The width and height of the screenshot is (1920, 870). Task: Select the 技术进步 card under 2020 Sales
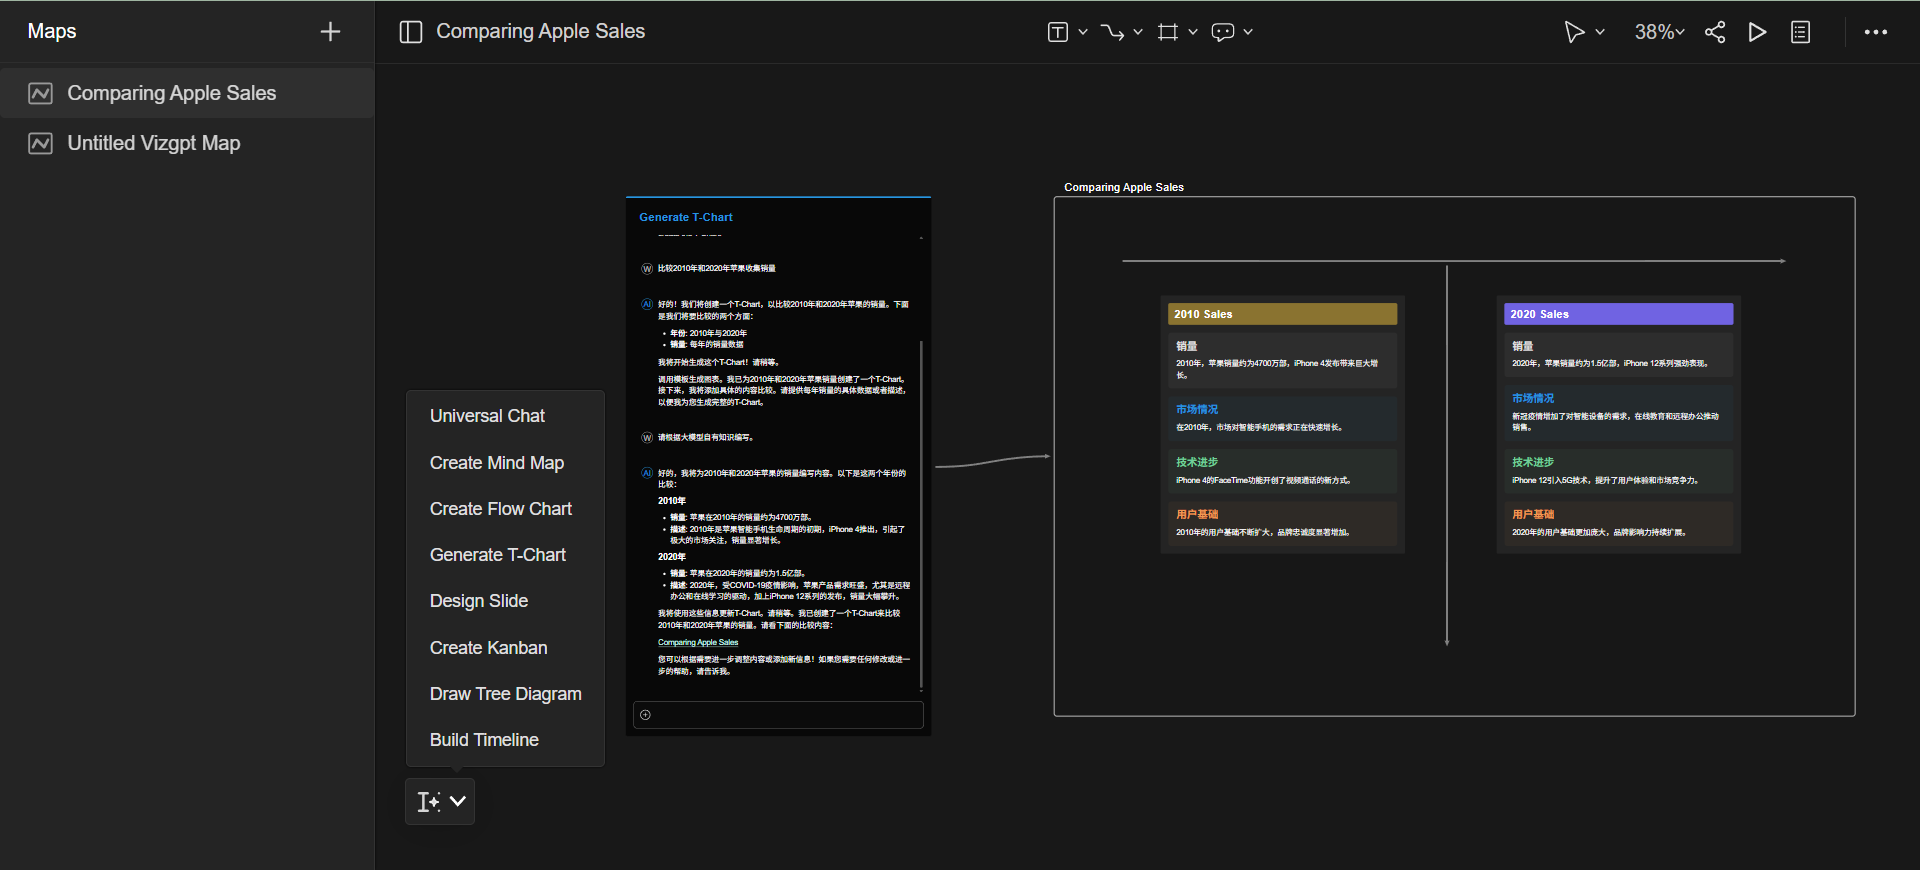point(1618,471)
